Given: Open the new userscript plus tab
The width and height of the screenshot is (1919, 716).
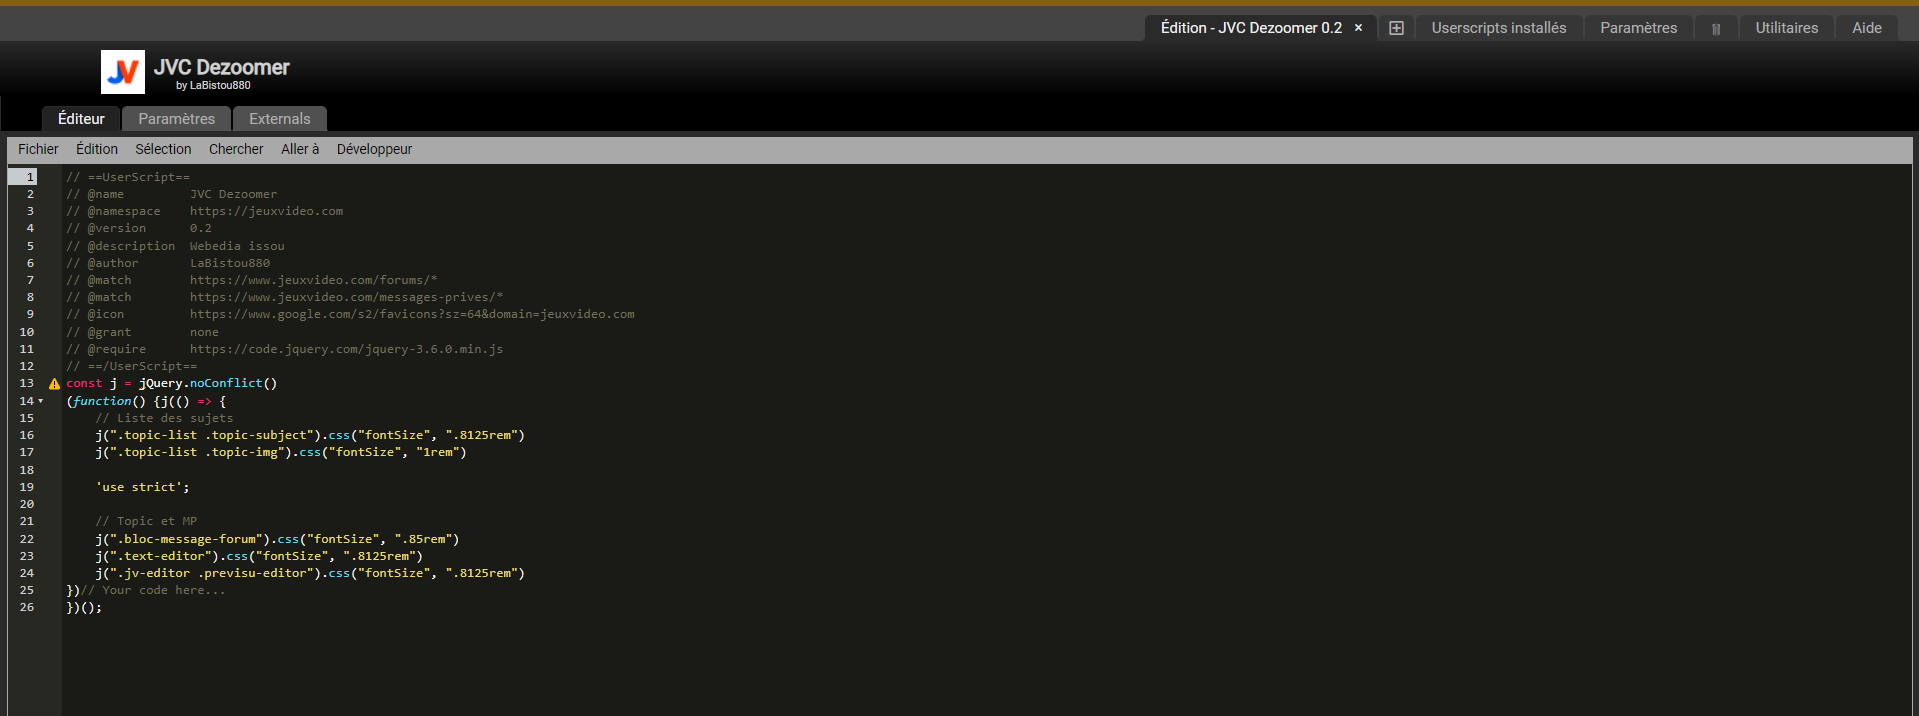Looking at the screenshot, I should click(x=1396, y=28).
